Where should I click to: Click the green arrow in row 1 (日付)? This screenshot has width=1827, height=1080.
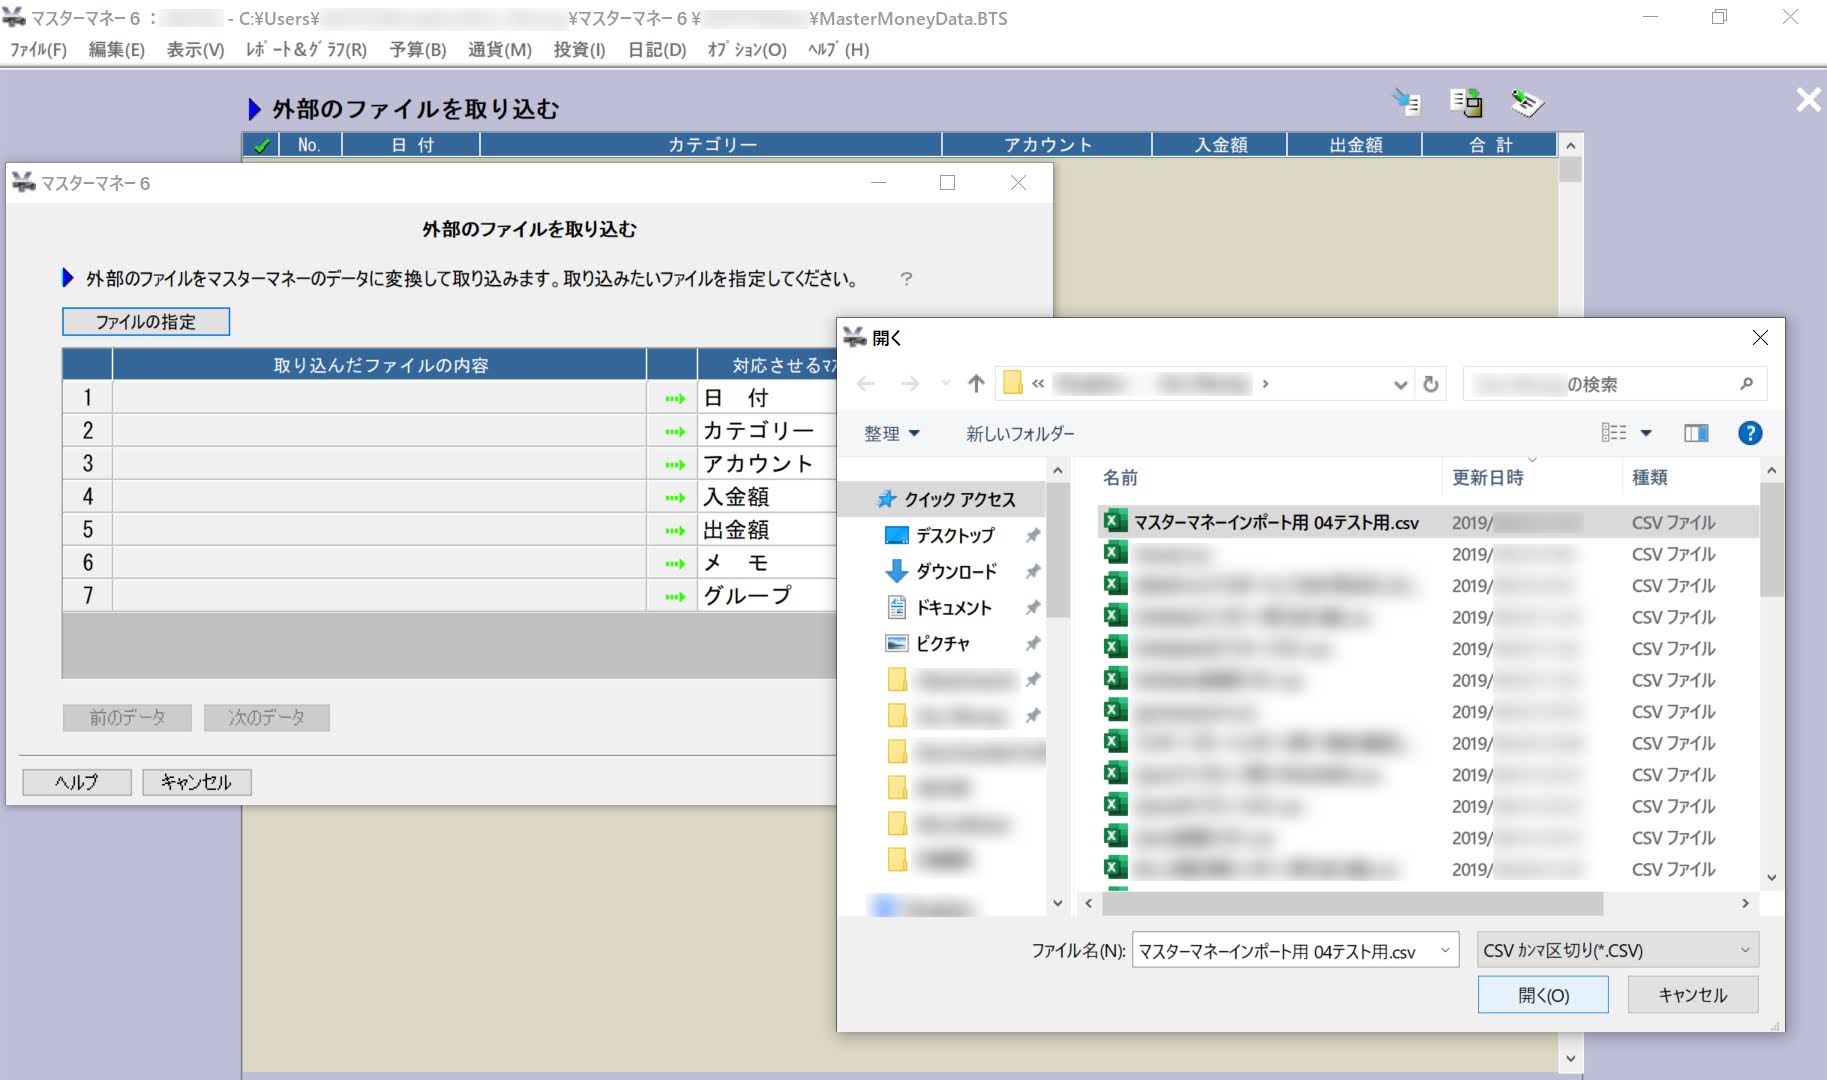pyautogui.click(x=674, y=398)
